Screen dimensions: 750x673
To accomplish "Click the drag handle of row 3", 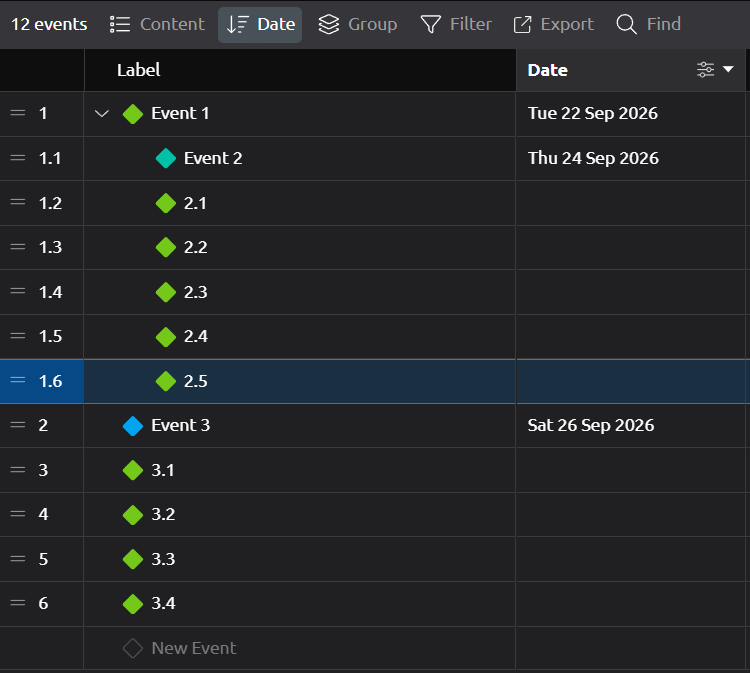I will tap(18, 470).
